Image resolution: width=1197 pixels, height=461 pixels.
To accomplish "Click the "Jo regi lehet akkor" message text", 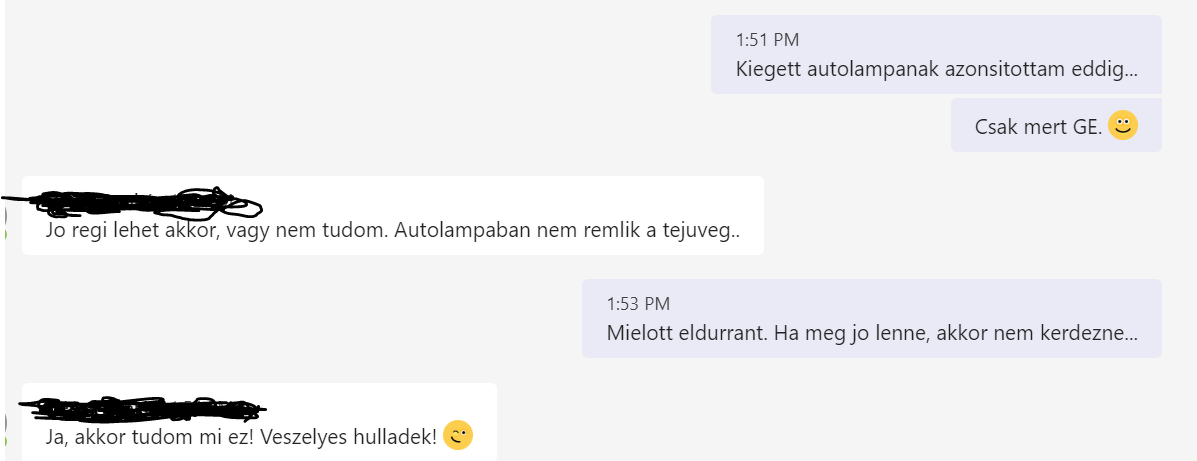I will (x=200, y=229).
